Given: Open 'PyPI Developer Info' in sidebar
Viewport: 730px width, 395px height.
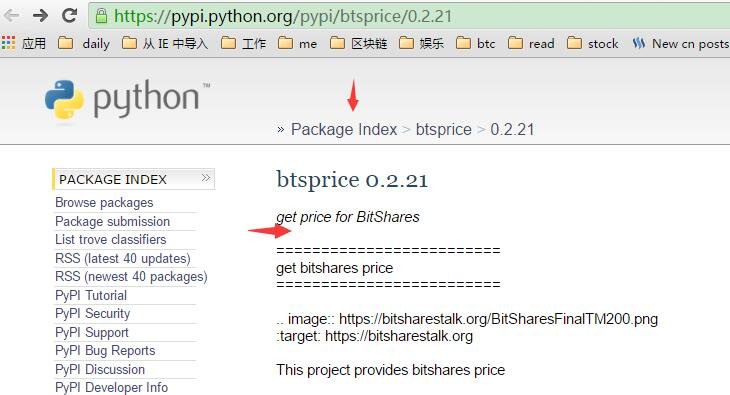Looking at the screenshot, I should coord(111,387).
